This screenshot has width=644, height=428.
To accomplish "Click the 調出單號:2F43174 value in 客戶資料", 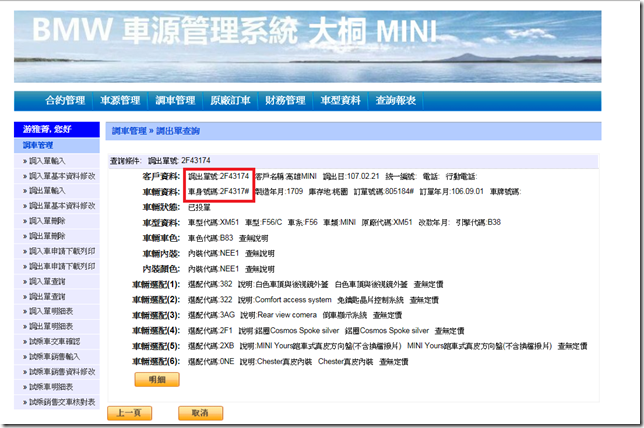I will (218, 176).
